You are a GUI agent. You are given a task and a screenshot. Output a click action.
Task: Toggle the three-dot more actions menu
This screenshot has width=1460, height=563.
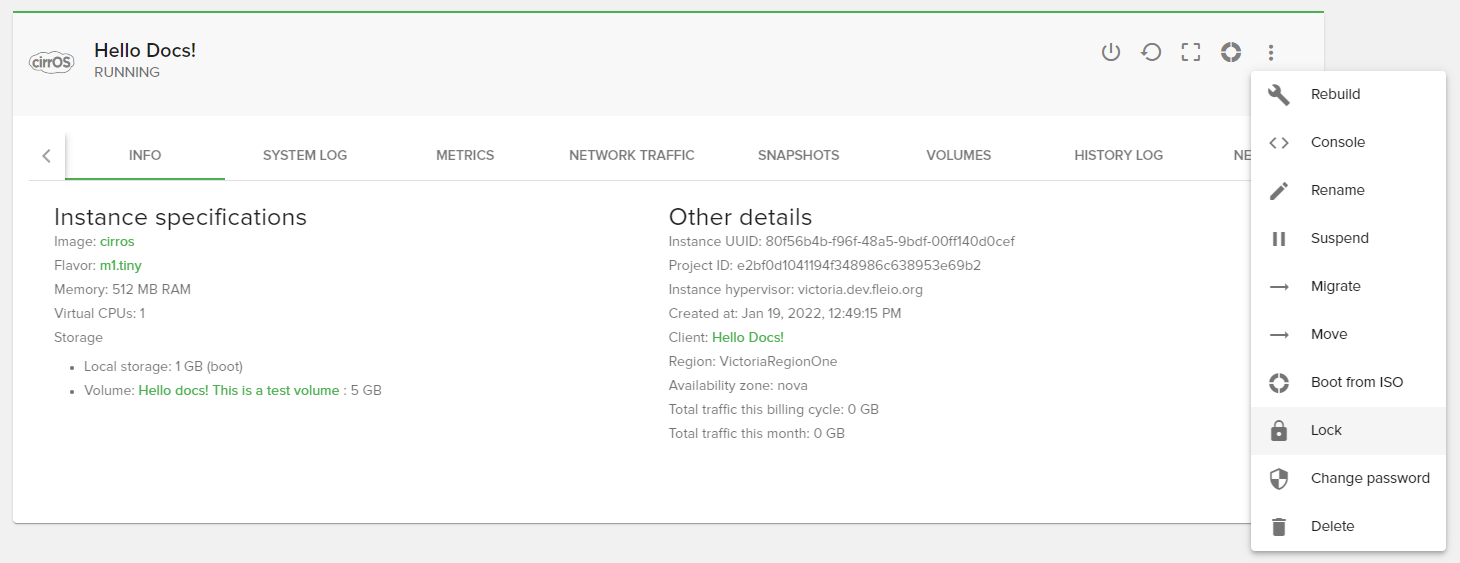click(1270, 53)
